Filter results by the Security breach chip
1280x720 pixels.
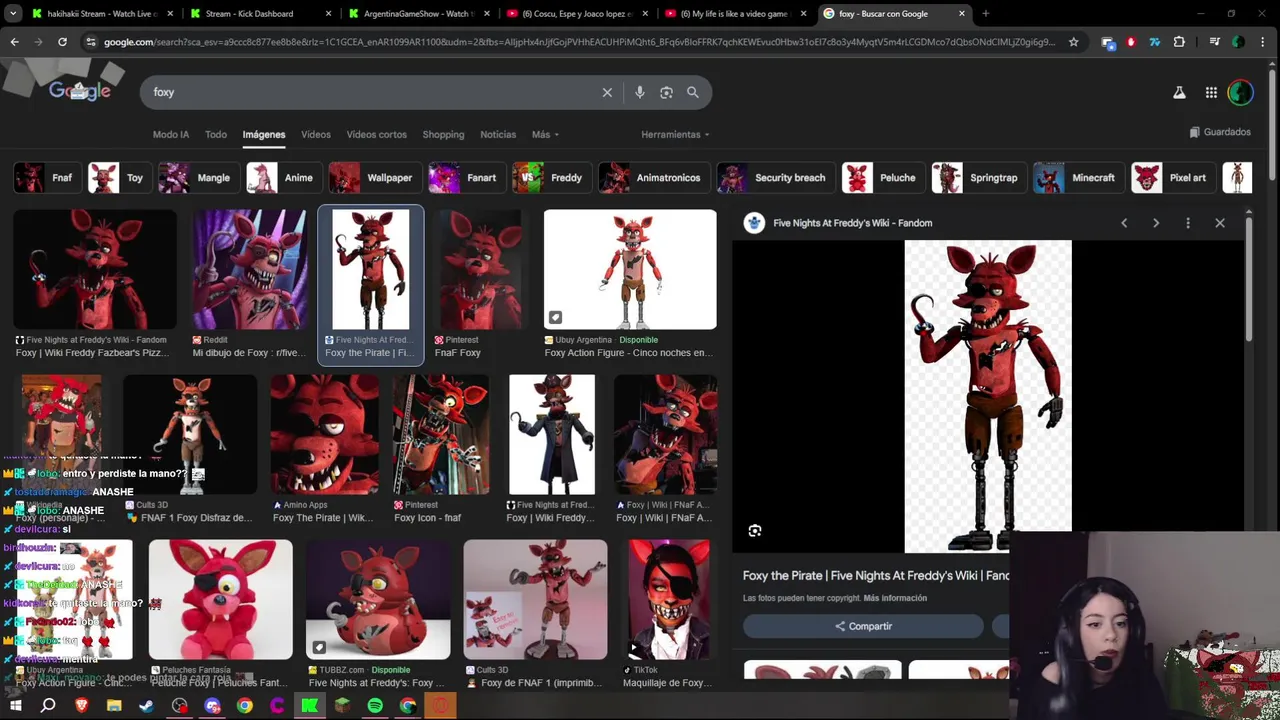776,178
